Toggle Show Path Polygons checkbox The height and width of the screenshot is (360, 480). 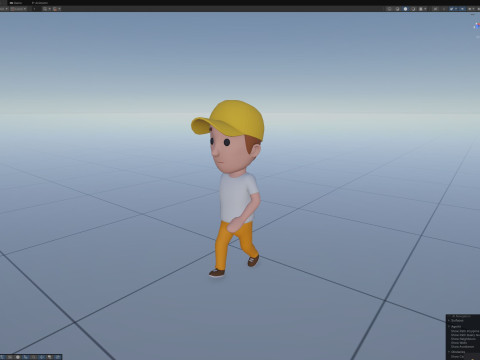465,331
